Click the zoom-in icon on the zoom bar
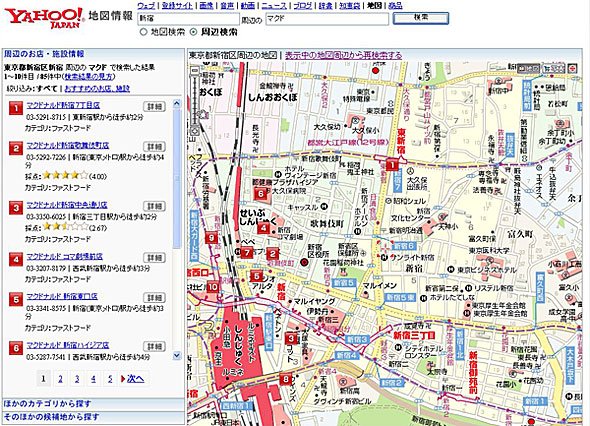Screen dimensions: 590x426 click(x=195, y=70)
